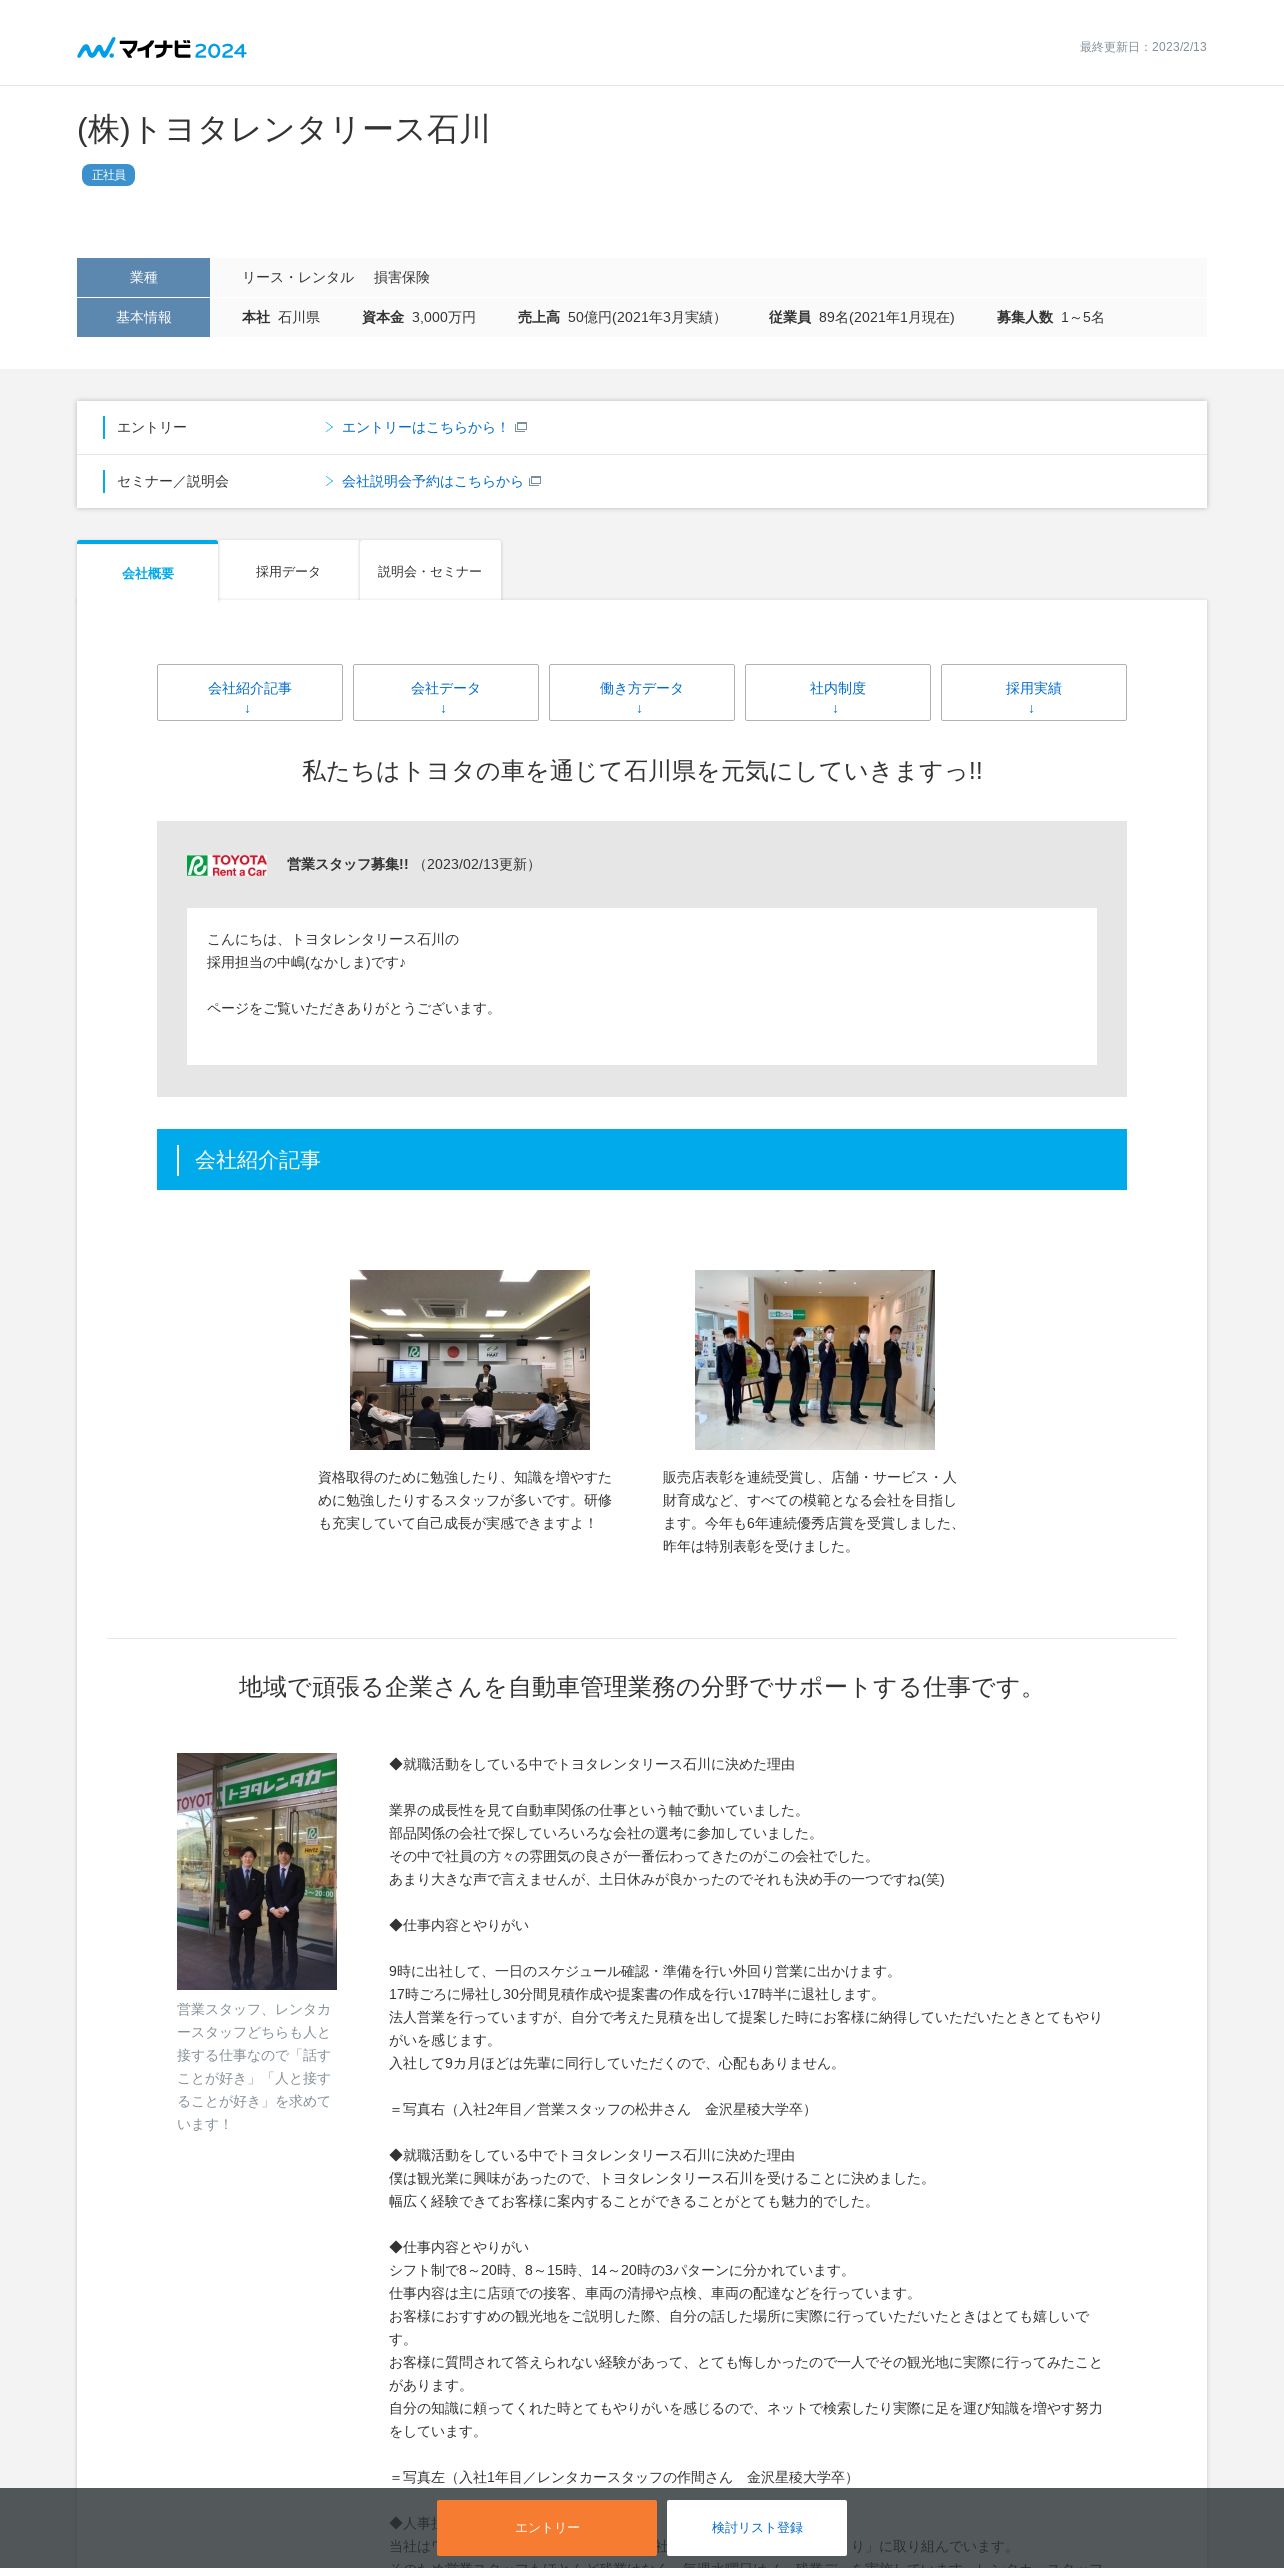1284x2568 pixels.
Task: Switch to the 採用データ tab
Action: tap(288, 571)
